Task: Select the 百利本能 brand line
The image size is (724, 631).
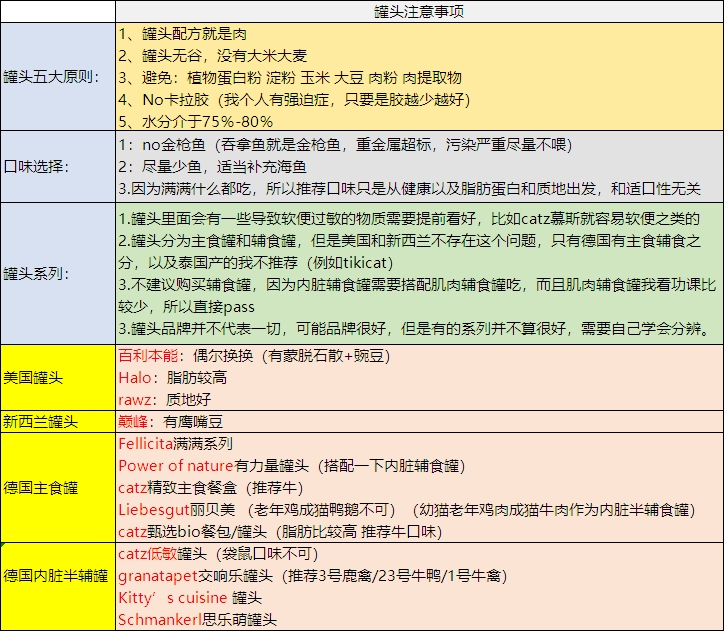Action: click(254, 356)
